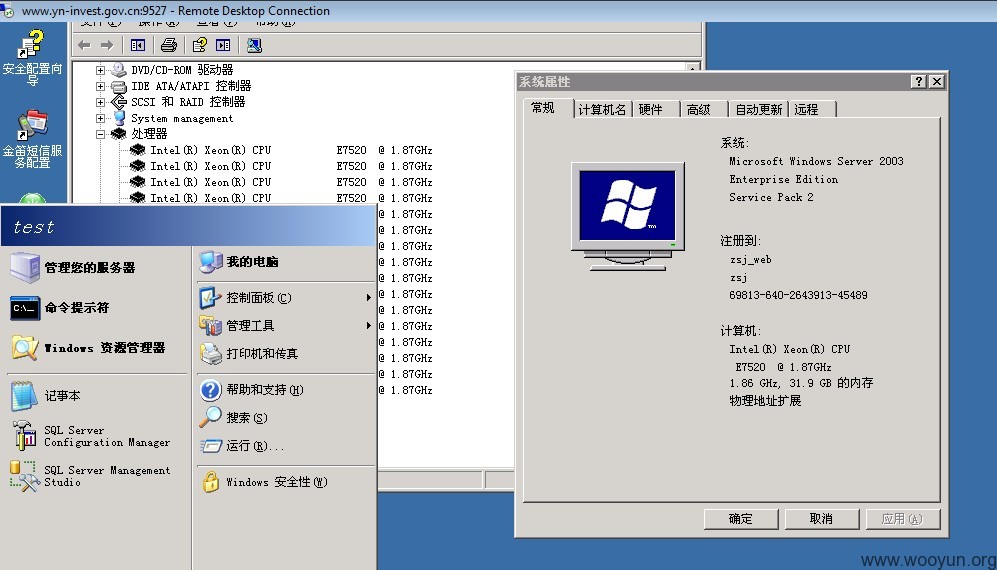Image resolution: width=997 pixels, height=570 pixels.
Task: Collapse the 处理器 node
Action: (100, 134)
